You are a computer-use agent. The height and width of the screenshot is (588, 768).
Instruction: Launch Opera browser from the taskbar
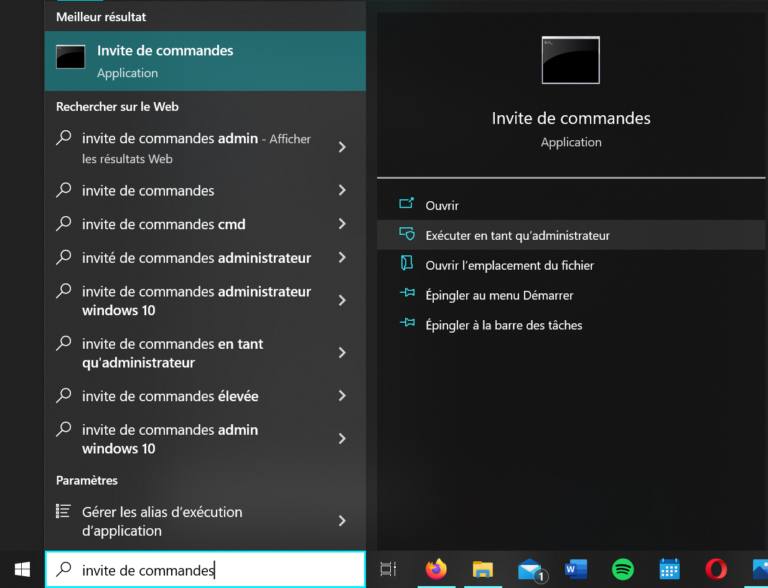pyautogui.click(x=716, y=570)
